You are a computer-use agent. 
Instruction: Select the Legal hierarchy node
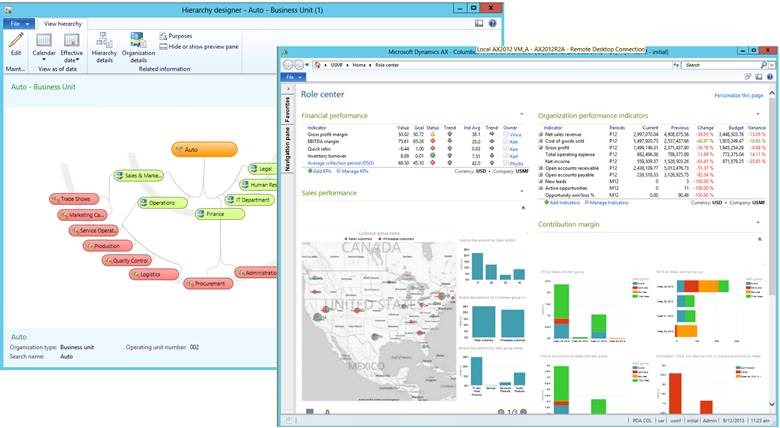[x=262, y=169]
